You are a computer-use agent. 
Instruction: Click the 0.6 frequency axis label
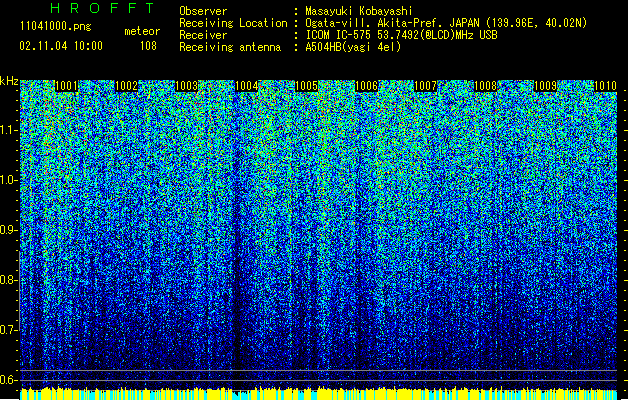pos(8,380)
